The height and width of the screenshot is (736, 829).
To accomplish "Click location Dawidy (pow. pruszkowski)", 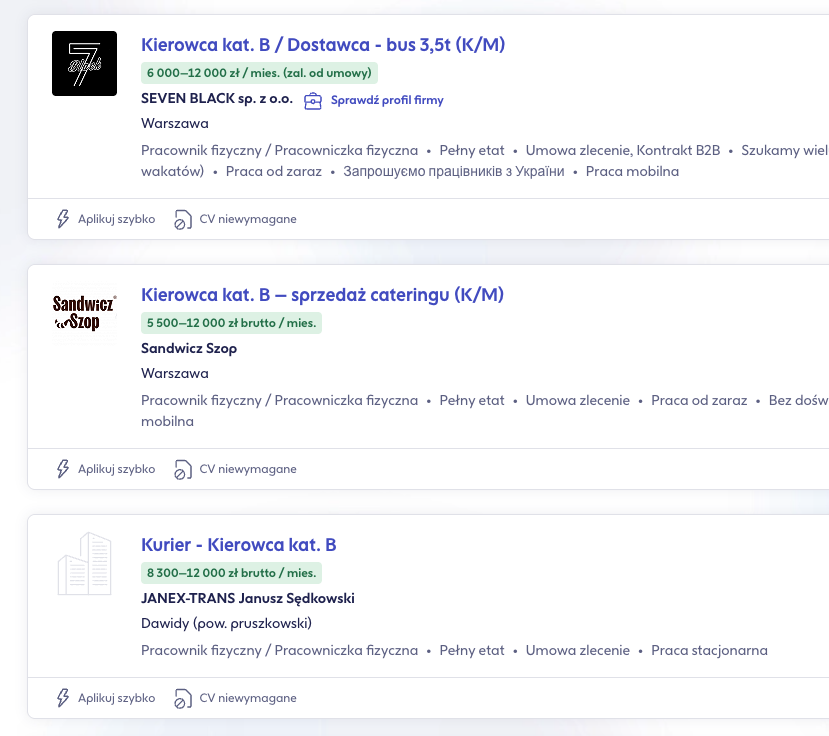I will [226, 624].
